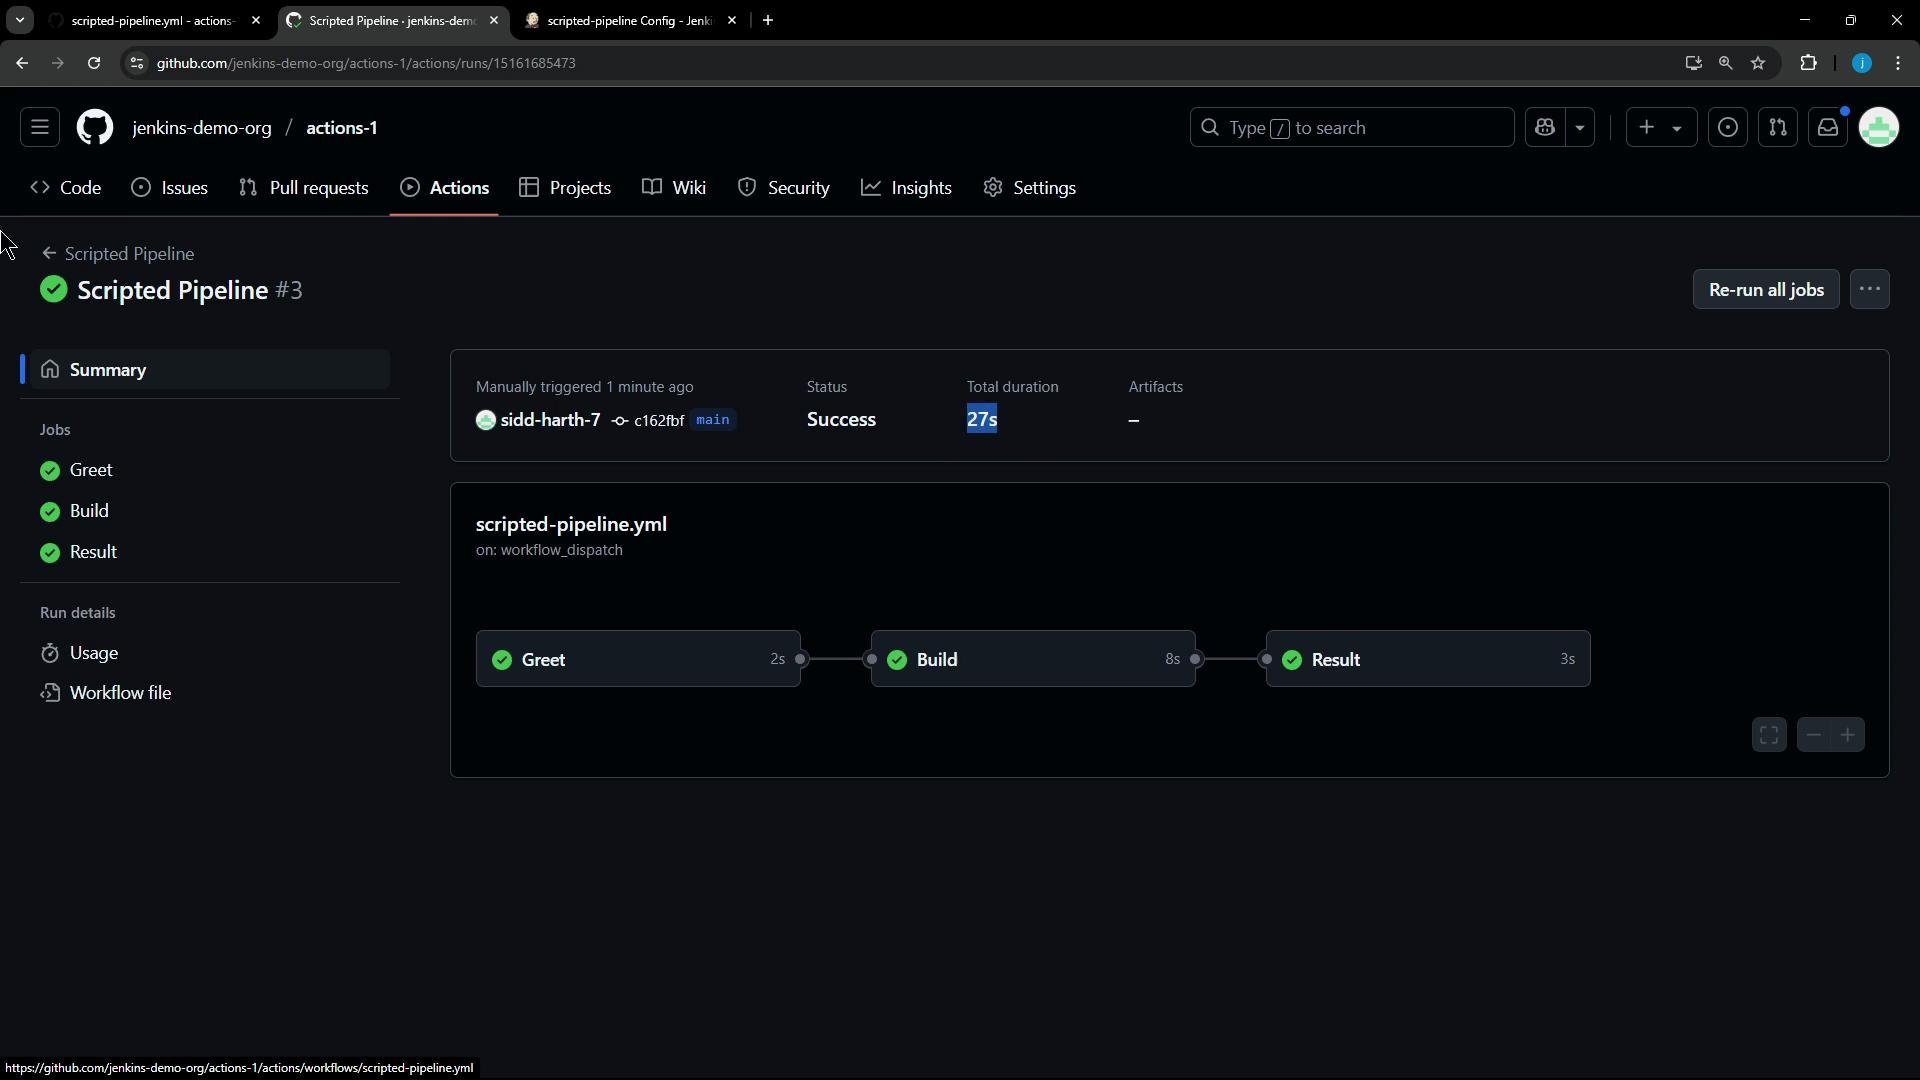
Task: Open the Chrome three-dot menu
Action: [x=1898, y=63]
